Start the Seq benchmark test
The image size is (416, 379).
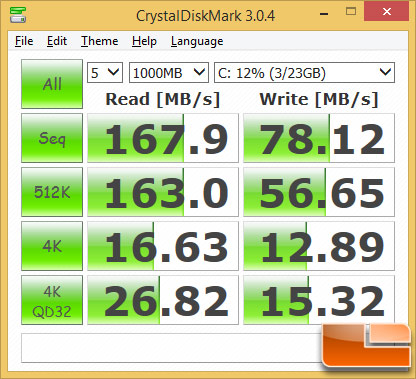pos(52,138)
